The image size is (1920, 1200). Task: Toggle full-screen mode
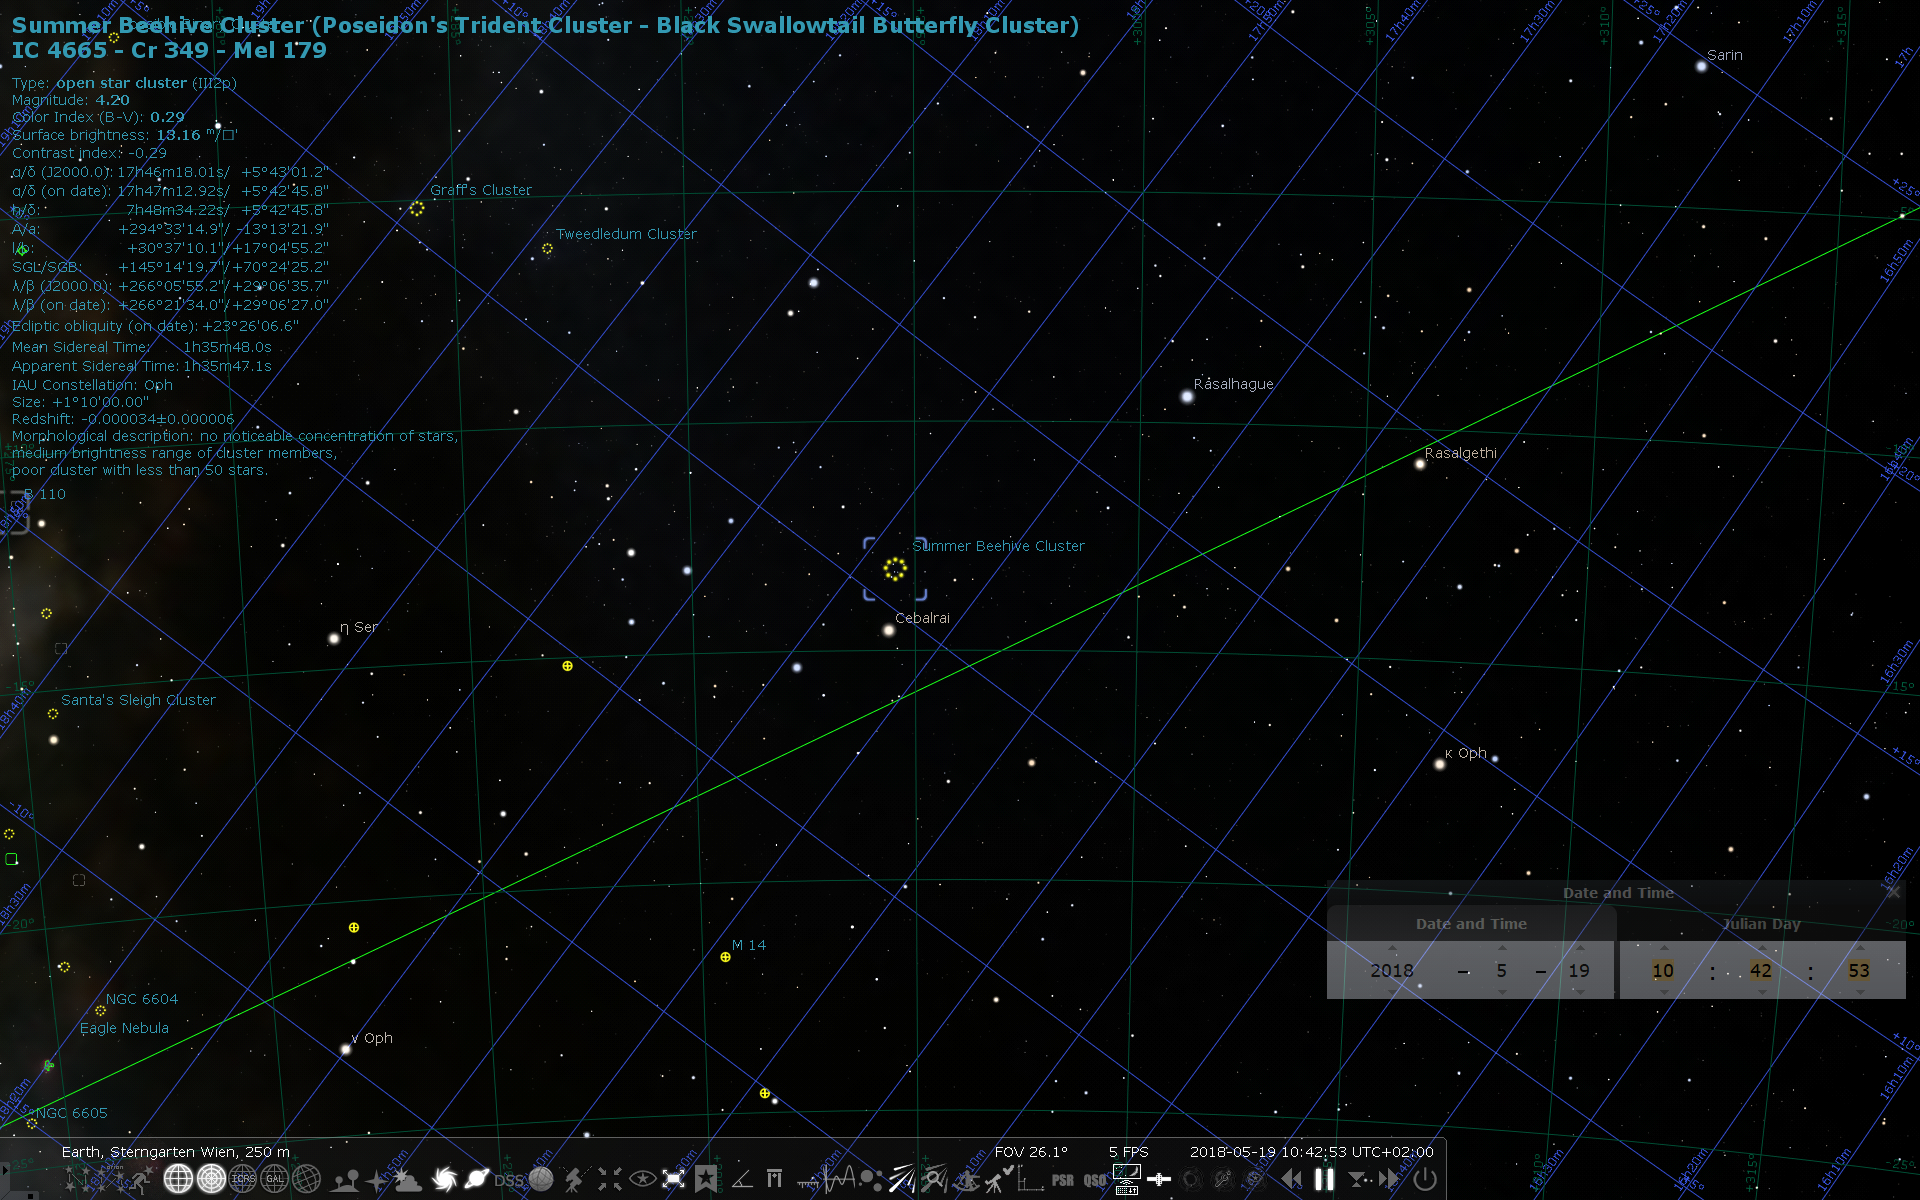pos(672,1178)
